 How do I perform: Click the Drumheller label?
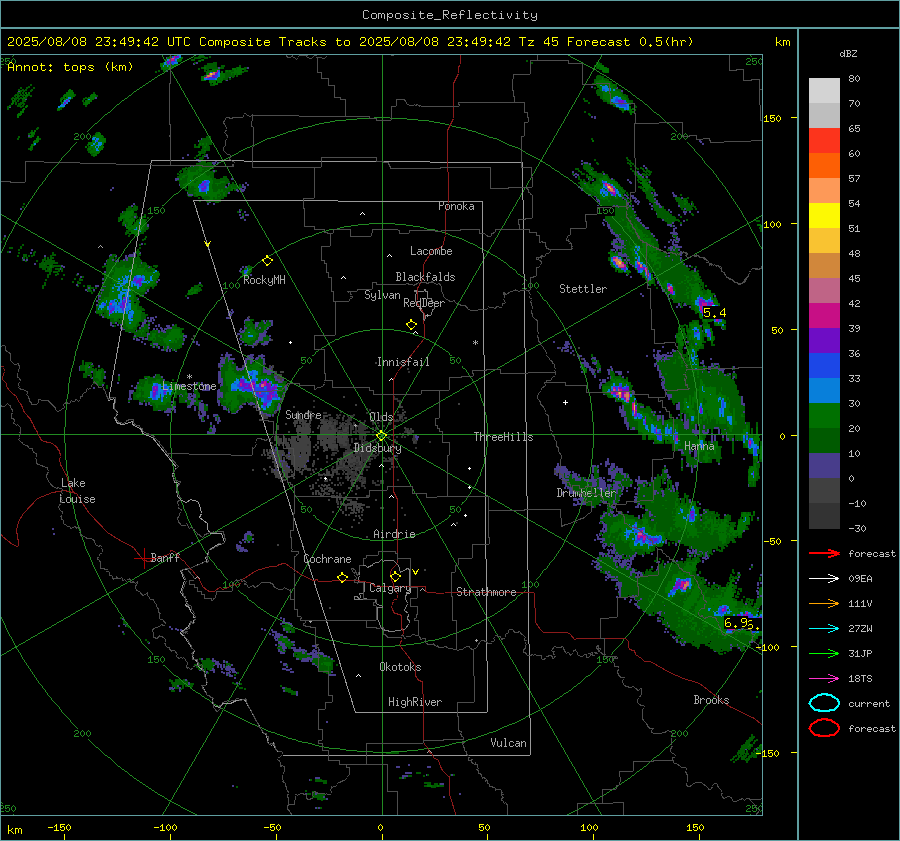click(586, 493)
